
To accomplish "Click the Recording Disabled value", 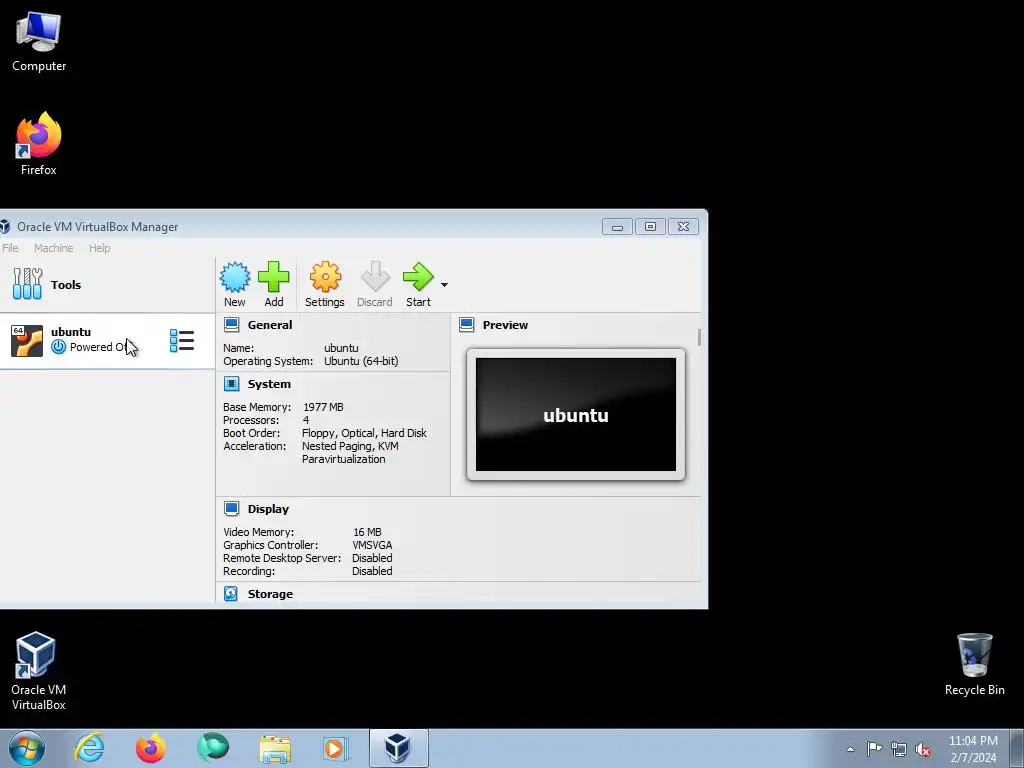I will [x=372, y=571].
